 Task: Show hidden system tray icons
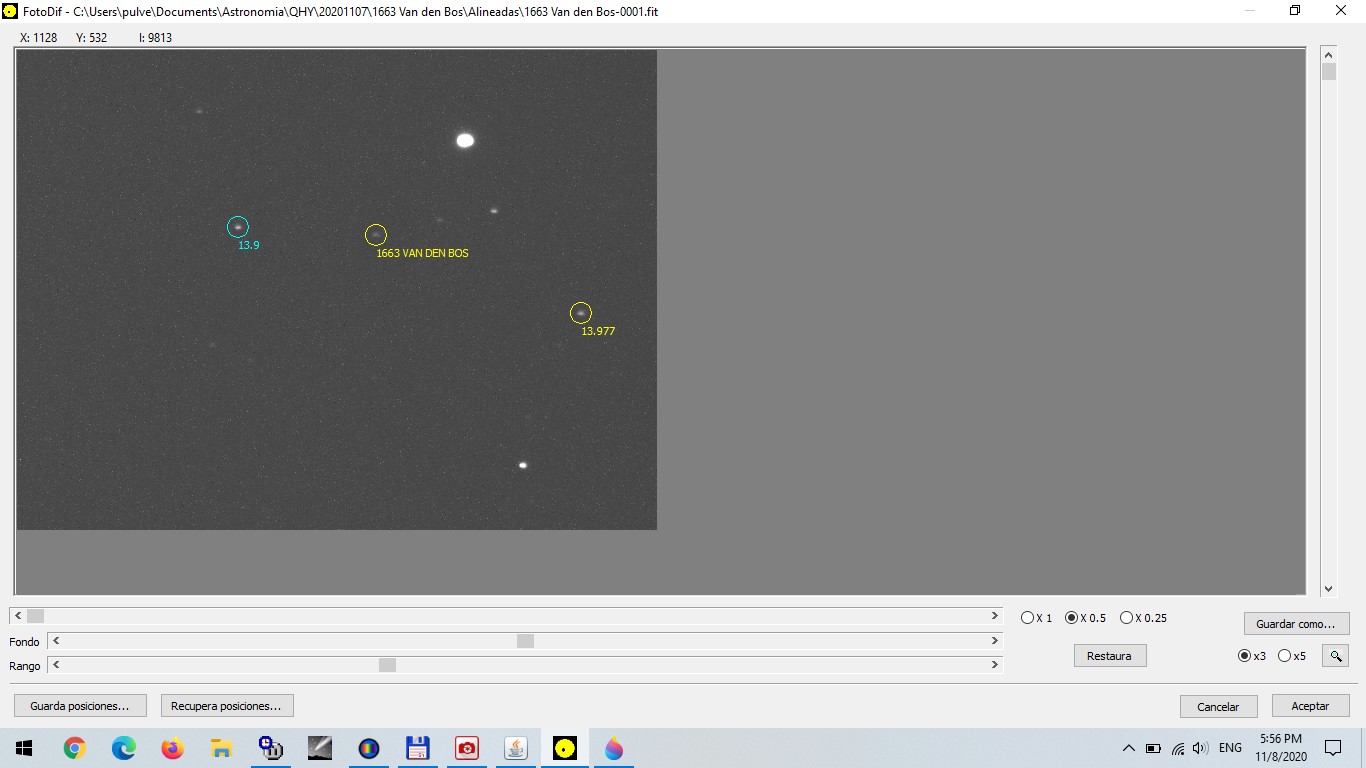[1129, 748]
